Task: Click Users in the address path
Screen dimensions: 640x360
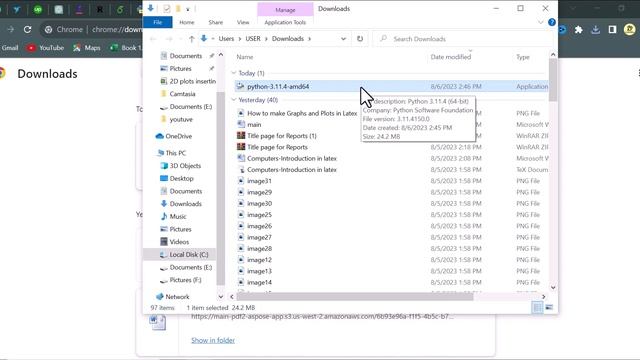Action: click(226, 39)
